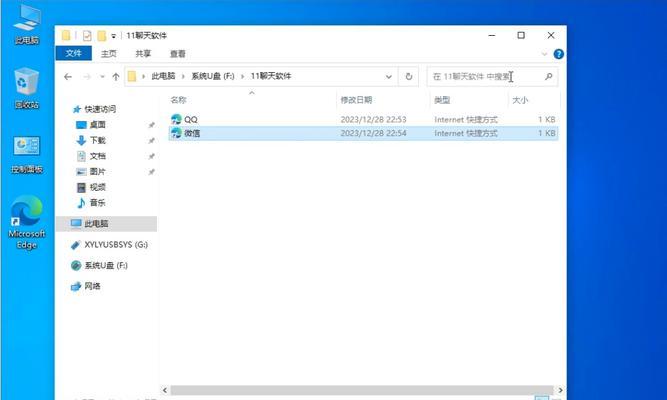The image size is (667, 400).
Task: Click the new folder icon in title bar
Action: click(102, 35)
